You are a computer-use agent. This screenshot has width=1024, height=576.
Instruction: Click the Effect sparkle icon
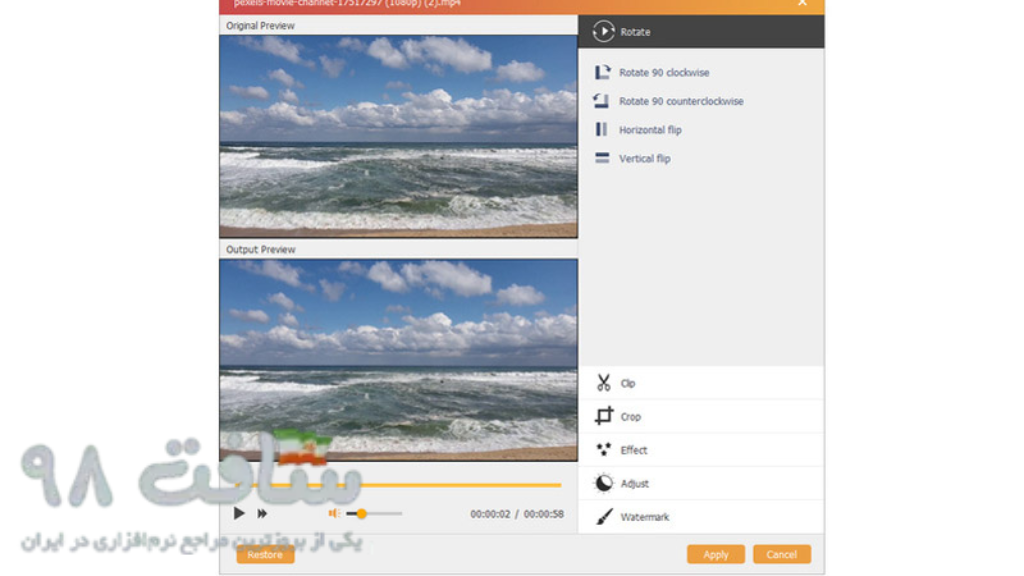point(603,449)
